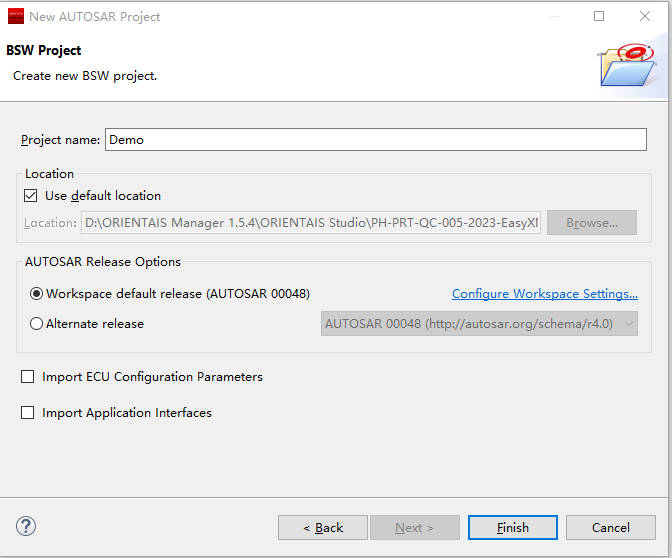Go back with the Back button

point(323,527)
